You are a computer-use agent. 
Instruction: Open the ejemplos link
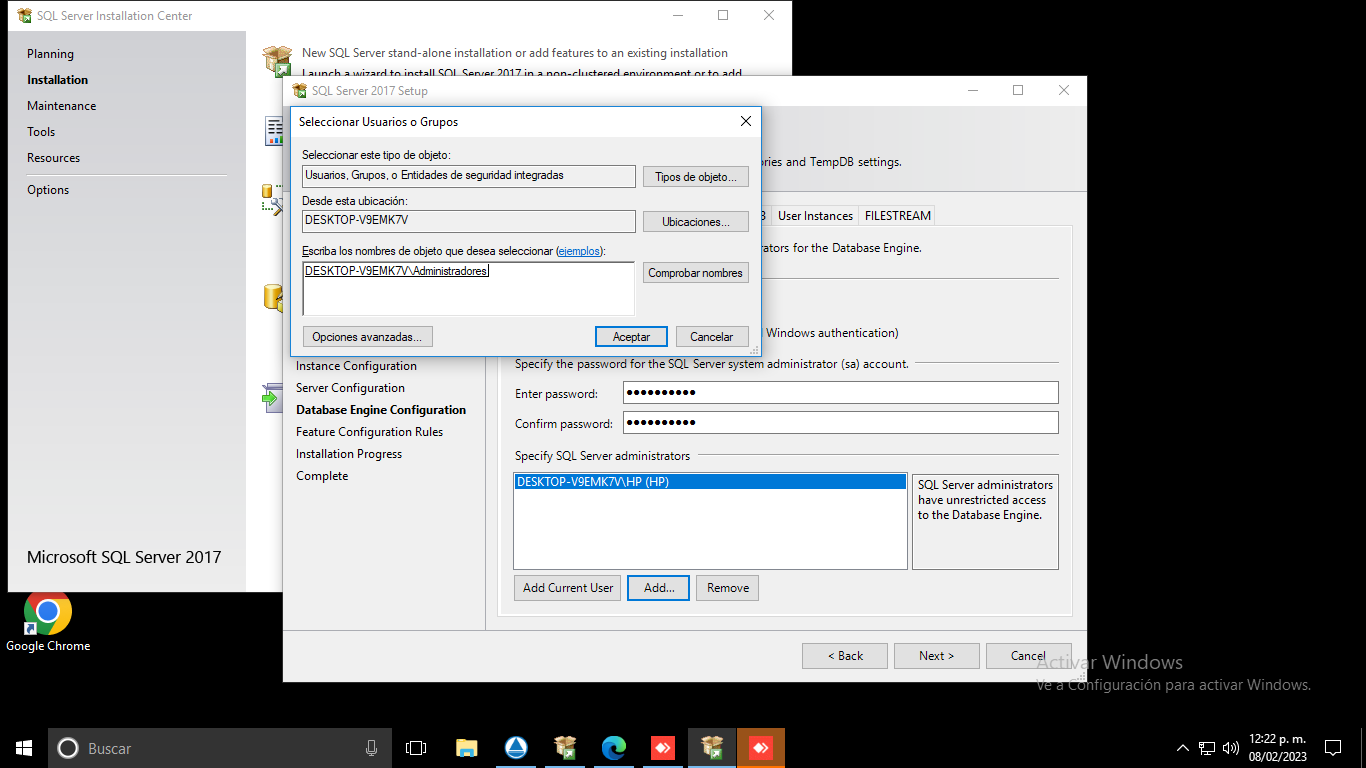pos(579,251)
